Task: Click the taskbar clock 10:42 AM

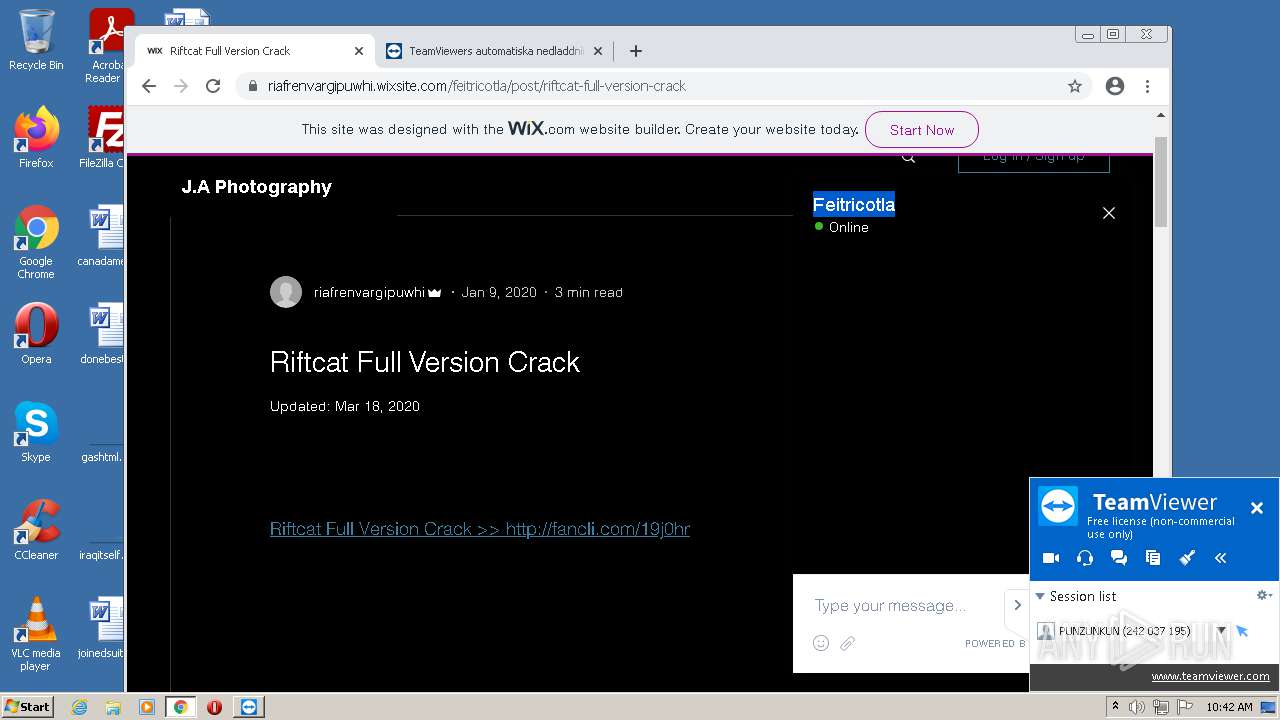Action: point(1229,707)
